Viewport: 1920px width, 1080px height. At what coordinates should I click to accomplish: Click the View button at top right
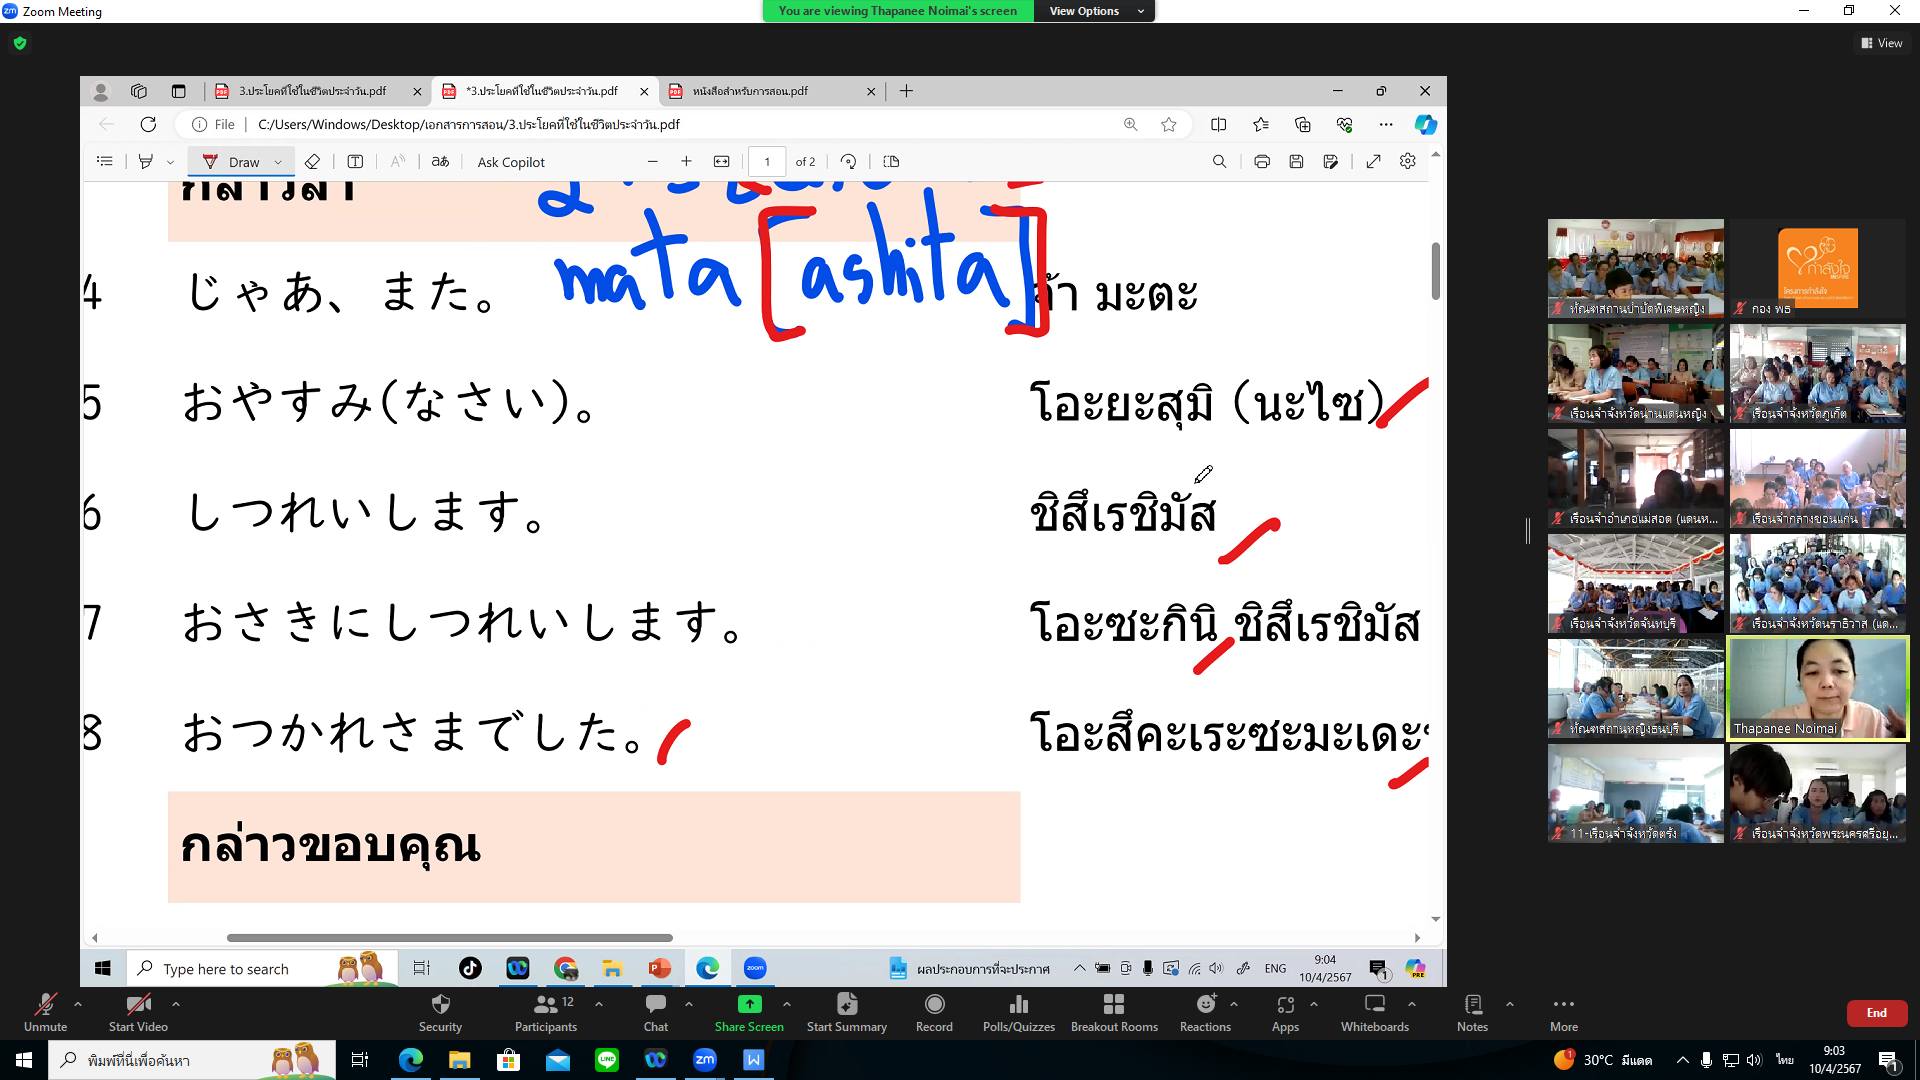click(x=1881, y=43)
